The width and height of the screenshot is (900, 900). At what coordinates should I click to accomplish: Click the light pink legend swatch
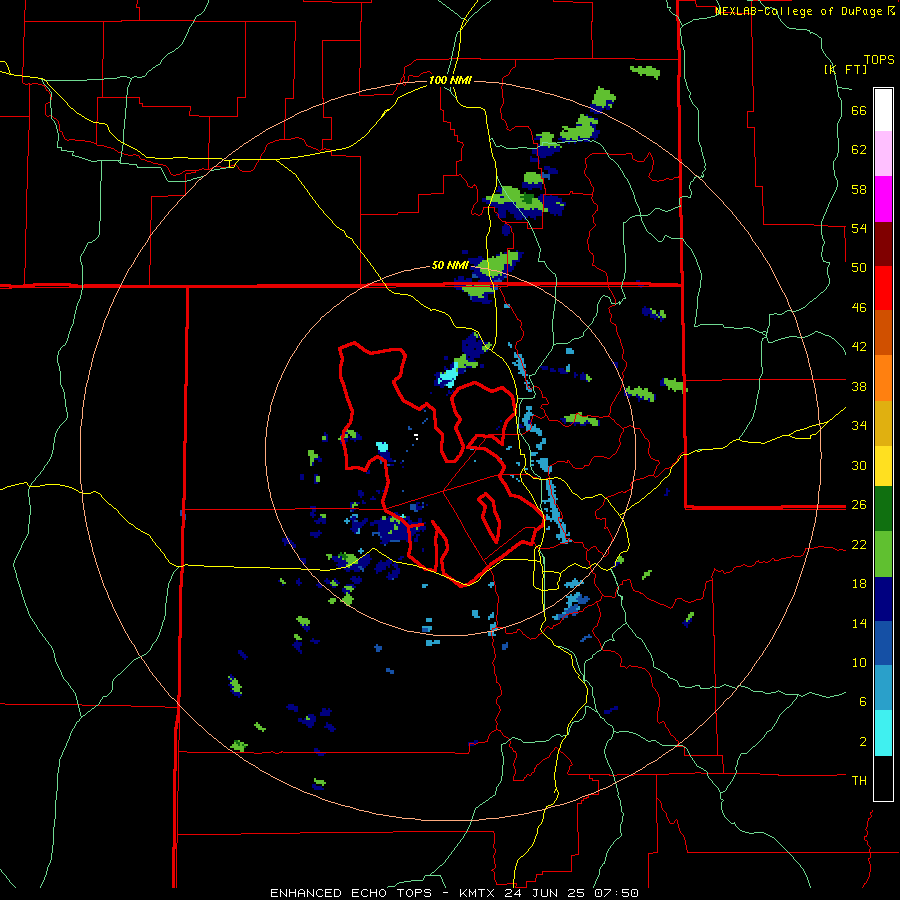tap(883, 154)
